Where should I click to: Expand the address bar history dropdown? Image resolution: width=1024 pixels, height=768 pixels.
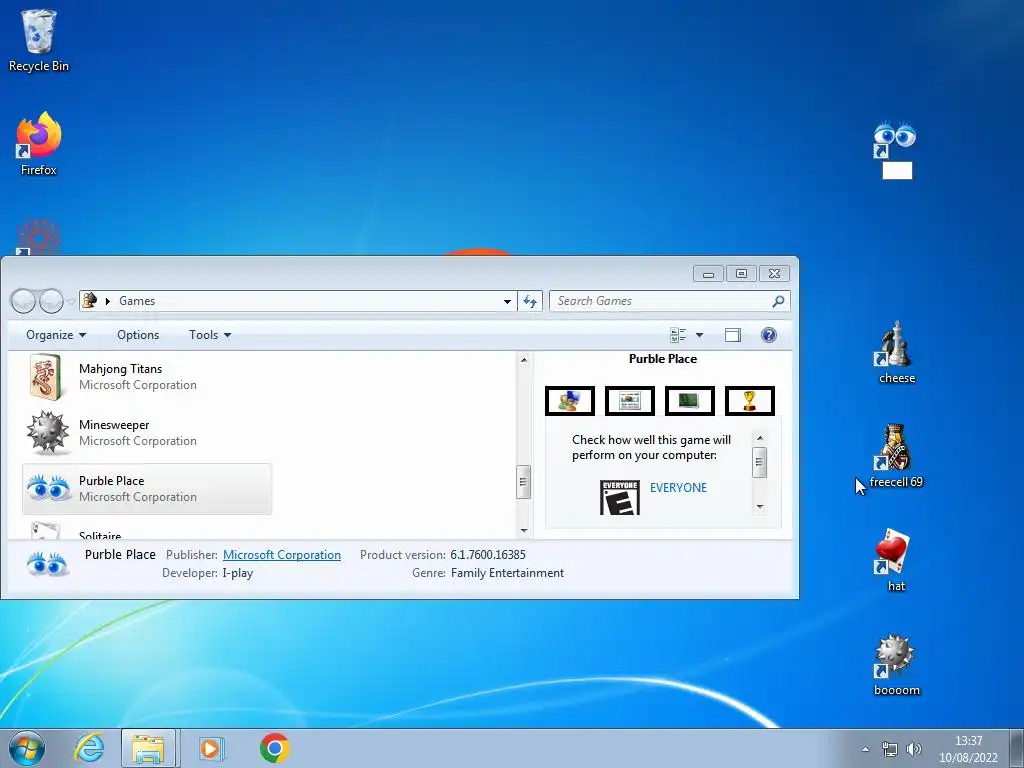(507, 301)
